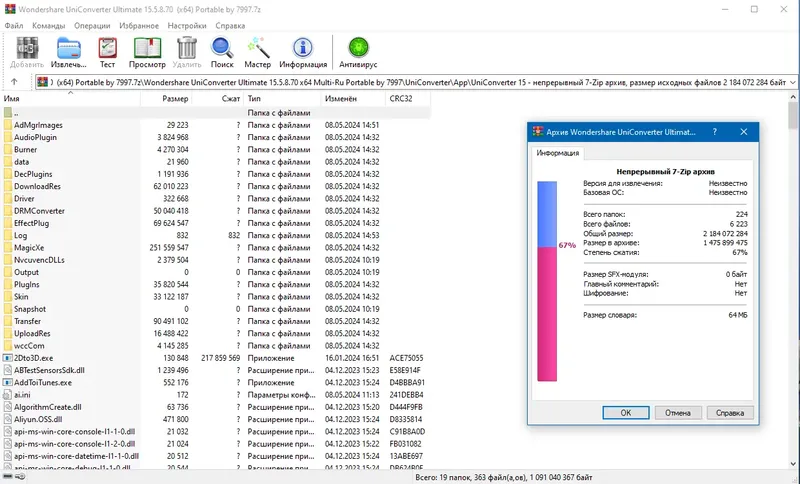Select the AlgorithmCreate.dll file
Screen dimensions: 800x484
(x=47, y=407)
